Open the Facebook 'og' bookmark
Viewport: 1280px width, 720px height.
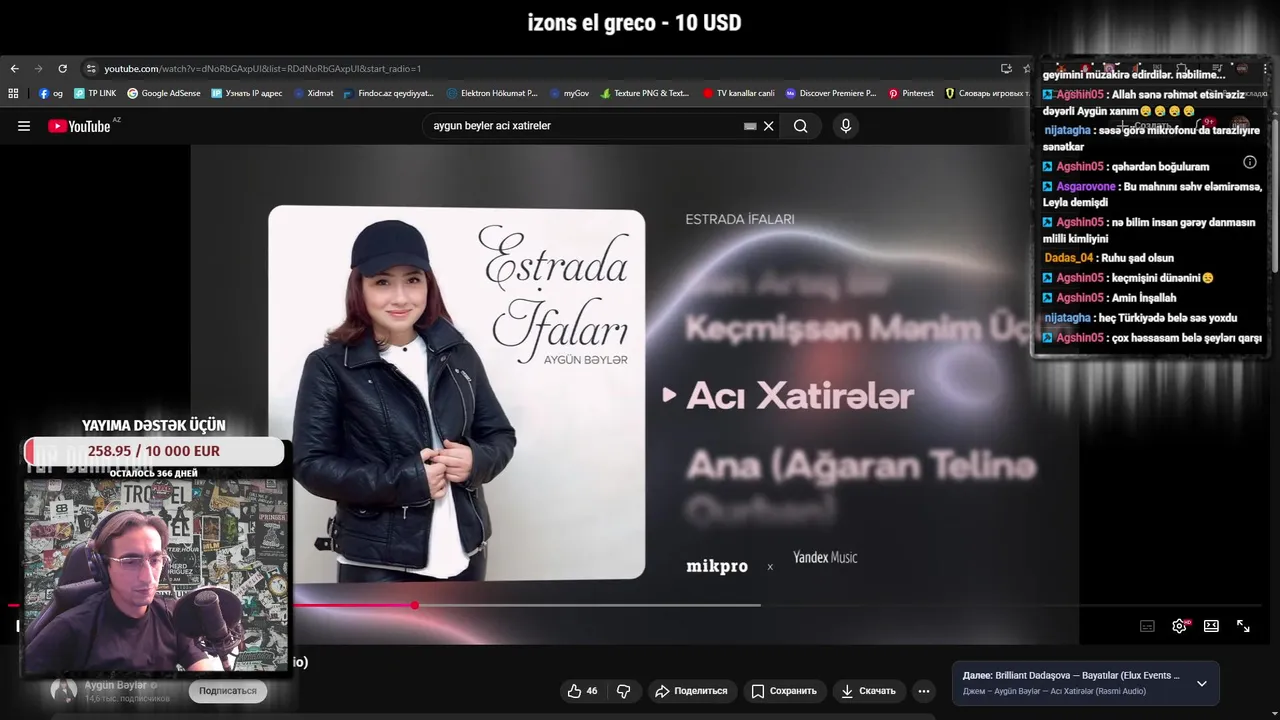51,93
